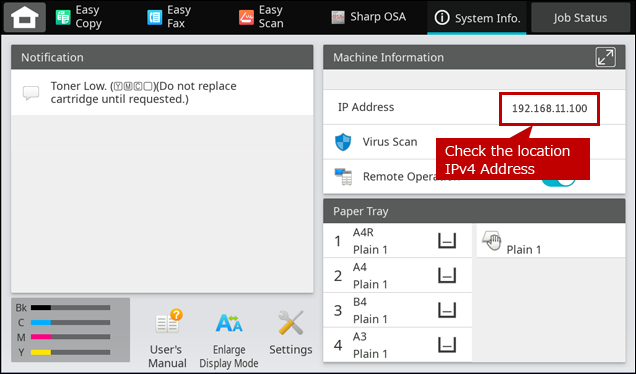Screen dimensions: 636x374
Task: Select bypass tray Plain 1
Action: [x=551, y=241]
